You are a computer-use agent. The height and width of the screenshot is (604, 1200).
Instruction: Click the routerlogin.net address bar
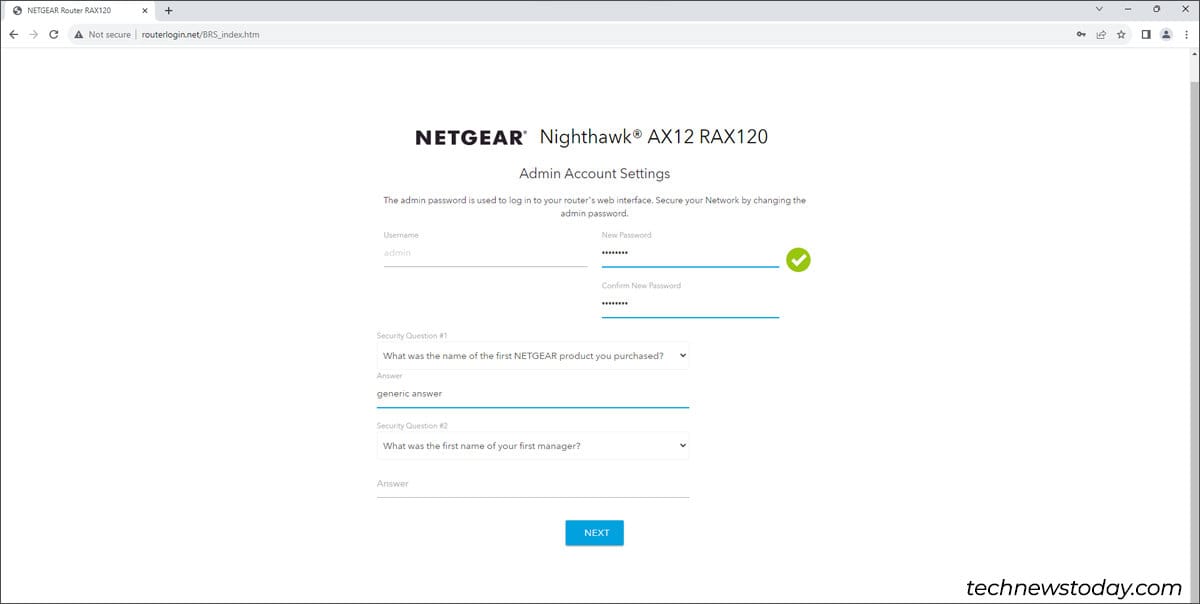(200, 34)
